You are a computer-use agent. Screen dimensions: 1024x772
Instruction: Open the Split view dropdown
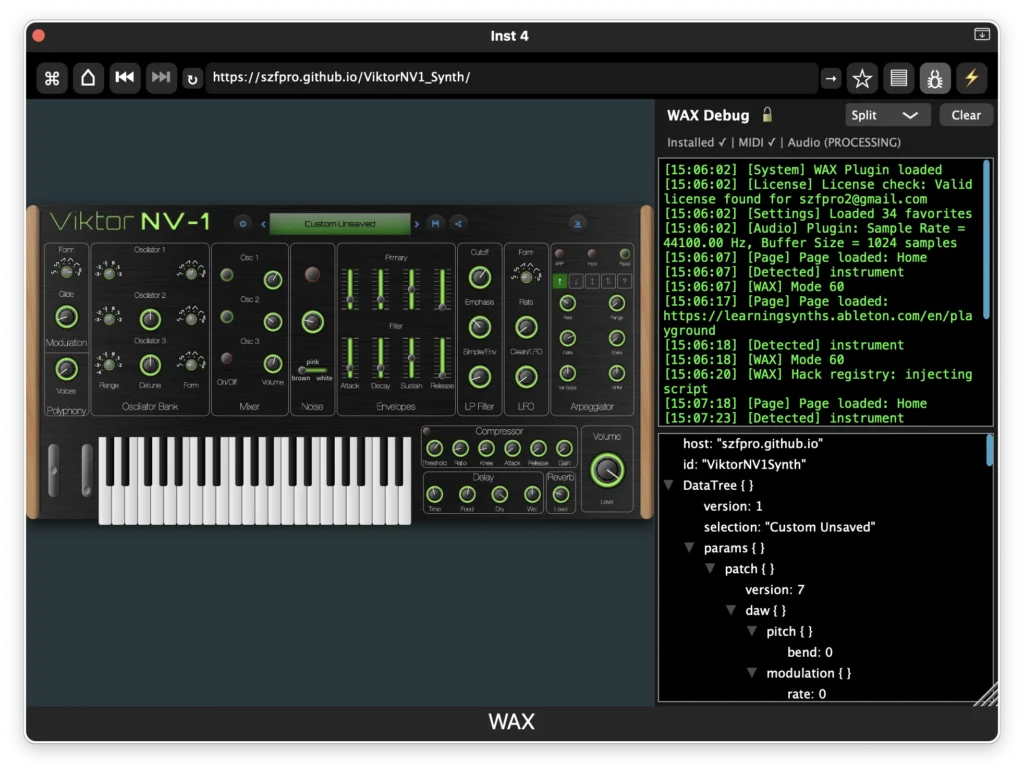coord(887,115)
